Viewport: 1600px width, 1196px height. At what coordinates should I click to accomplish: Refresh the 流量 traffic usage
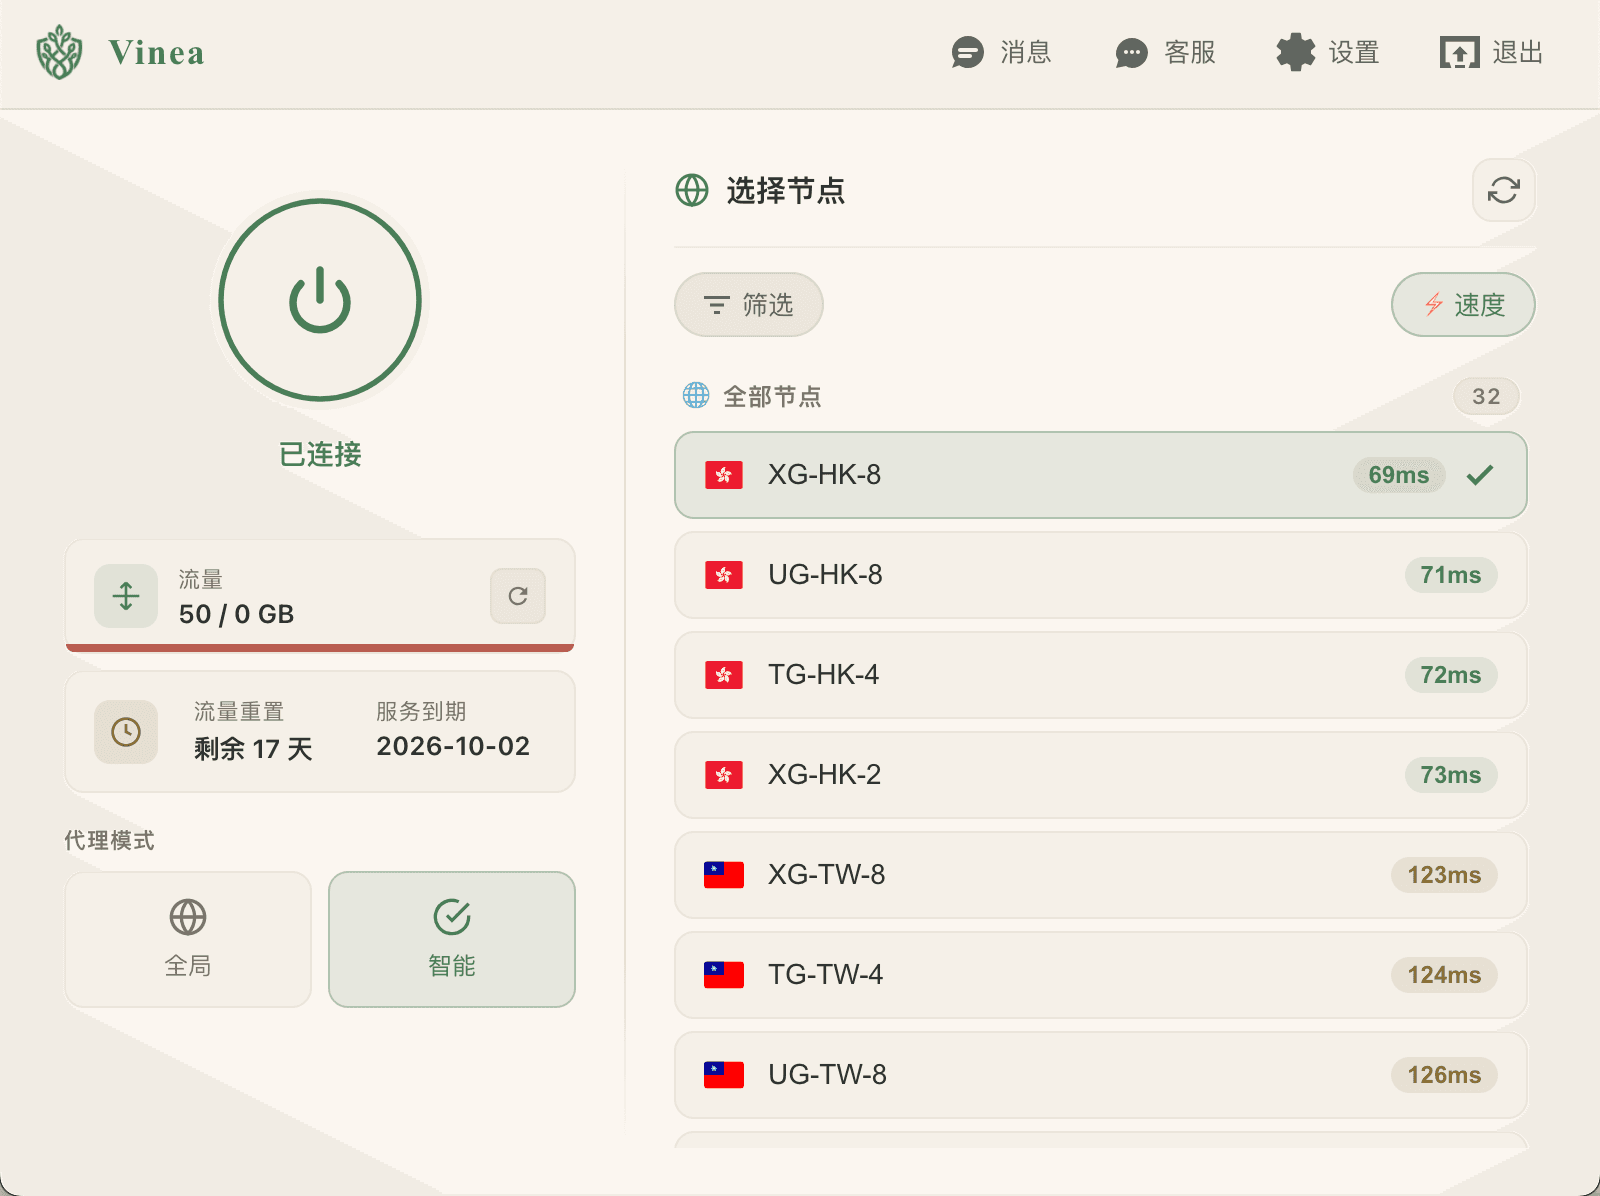point(518,596)
